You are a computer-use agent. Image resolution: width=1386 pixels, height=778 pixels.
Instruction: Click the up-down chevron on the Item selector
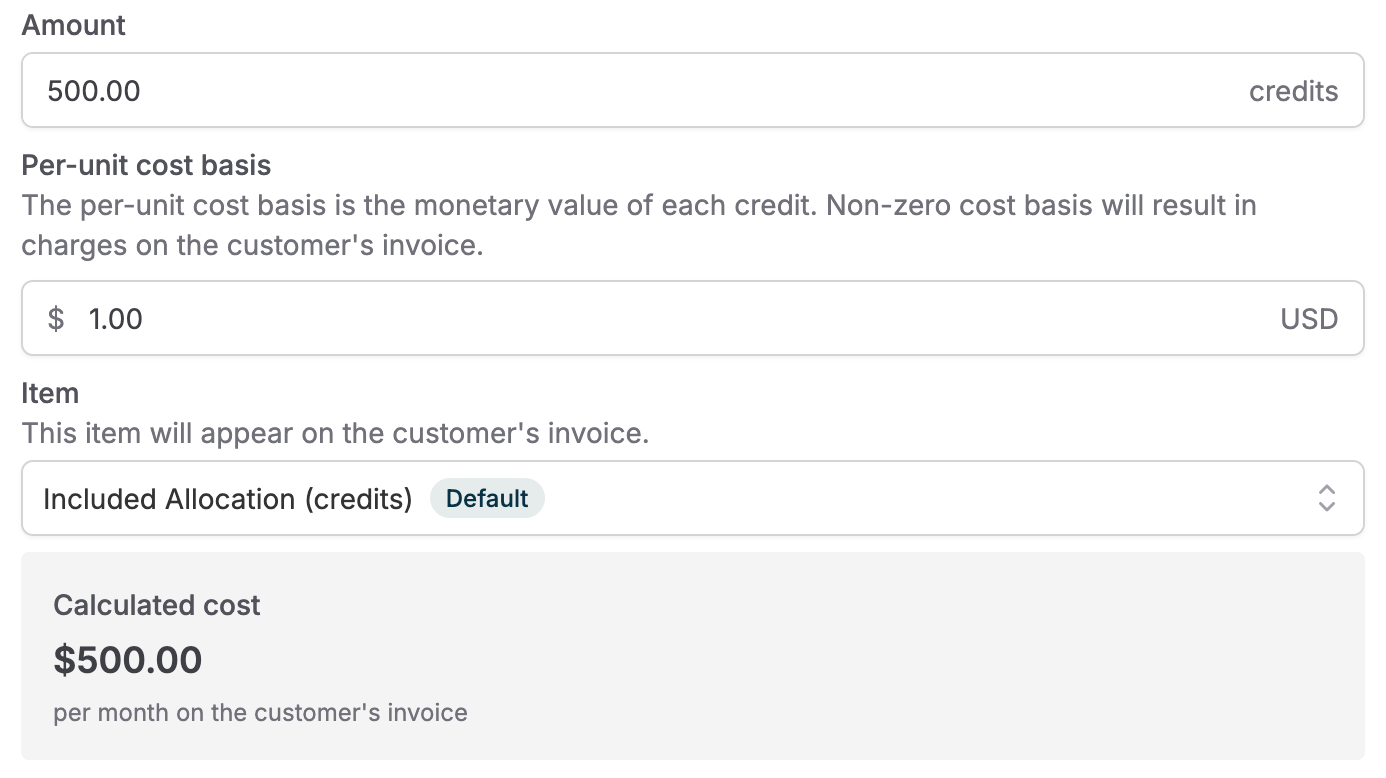click(x=1327, y=498)
